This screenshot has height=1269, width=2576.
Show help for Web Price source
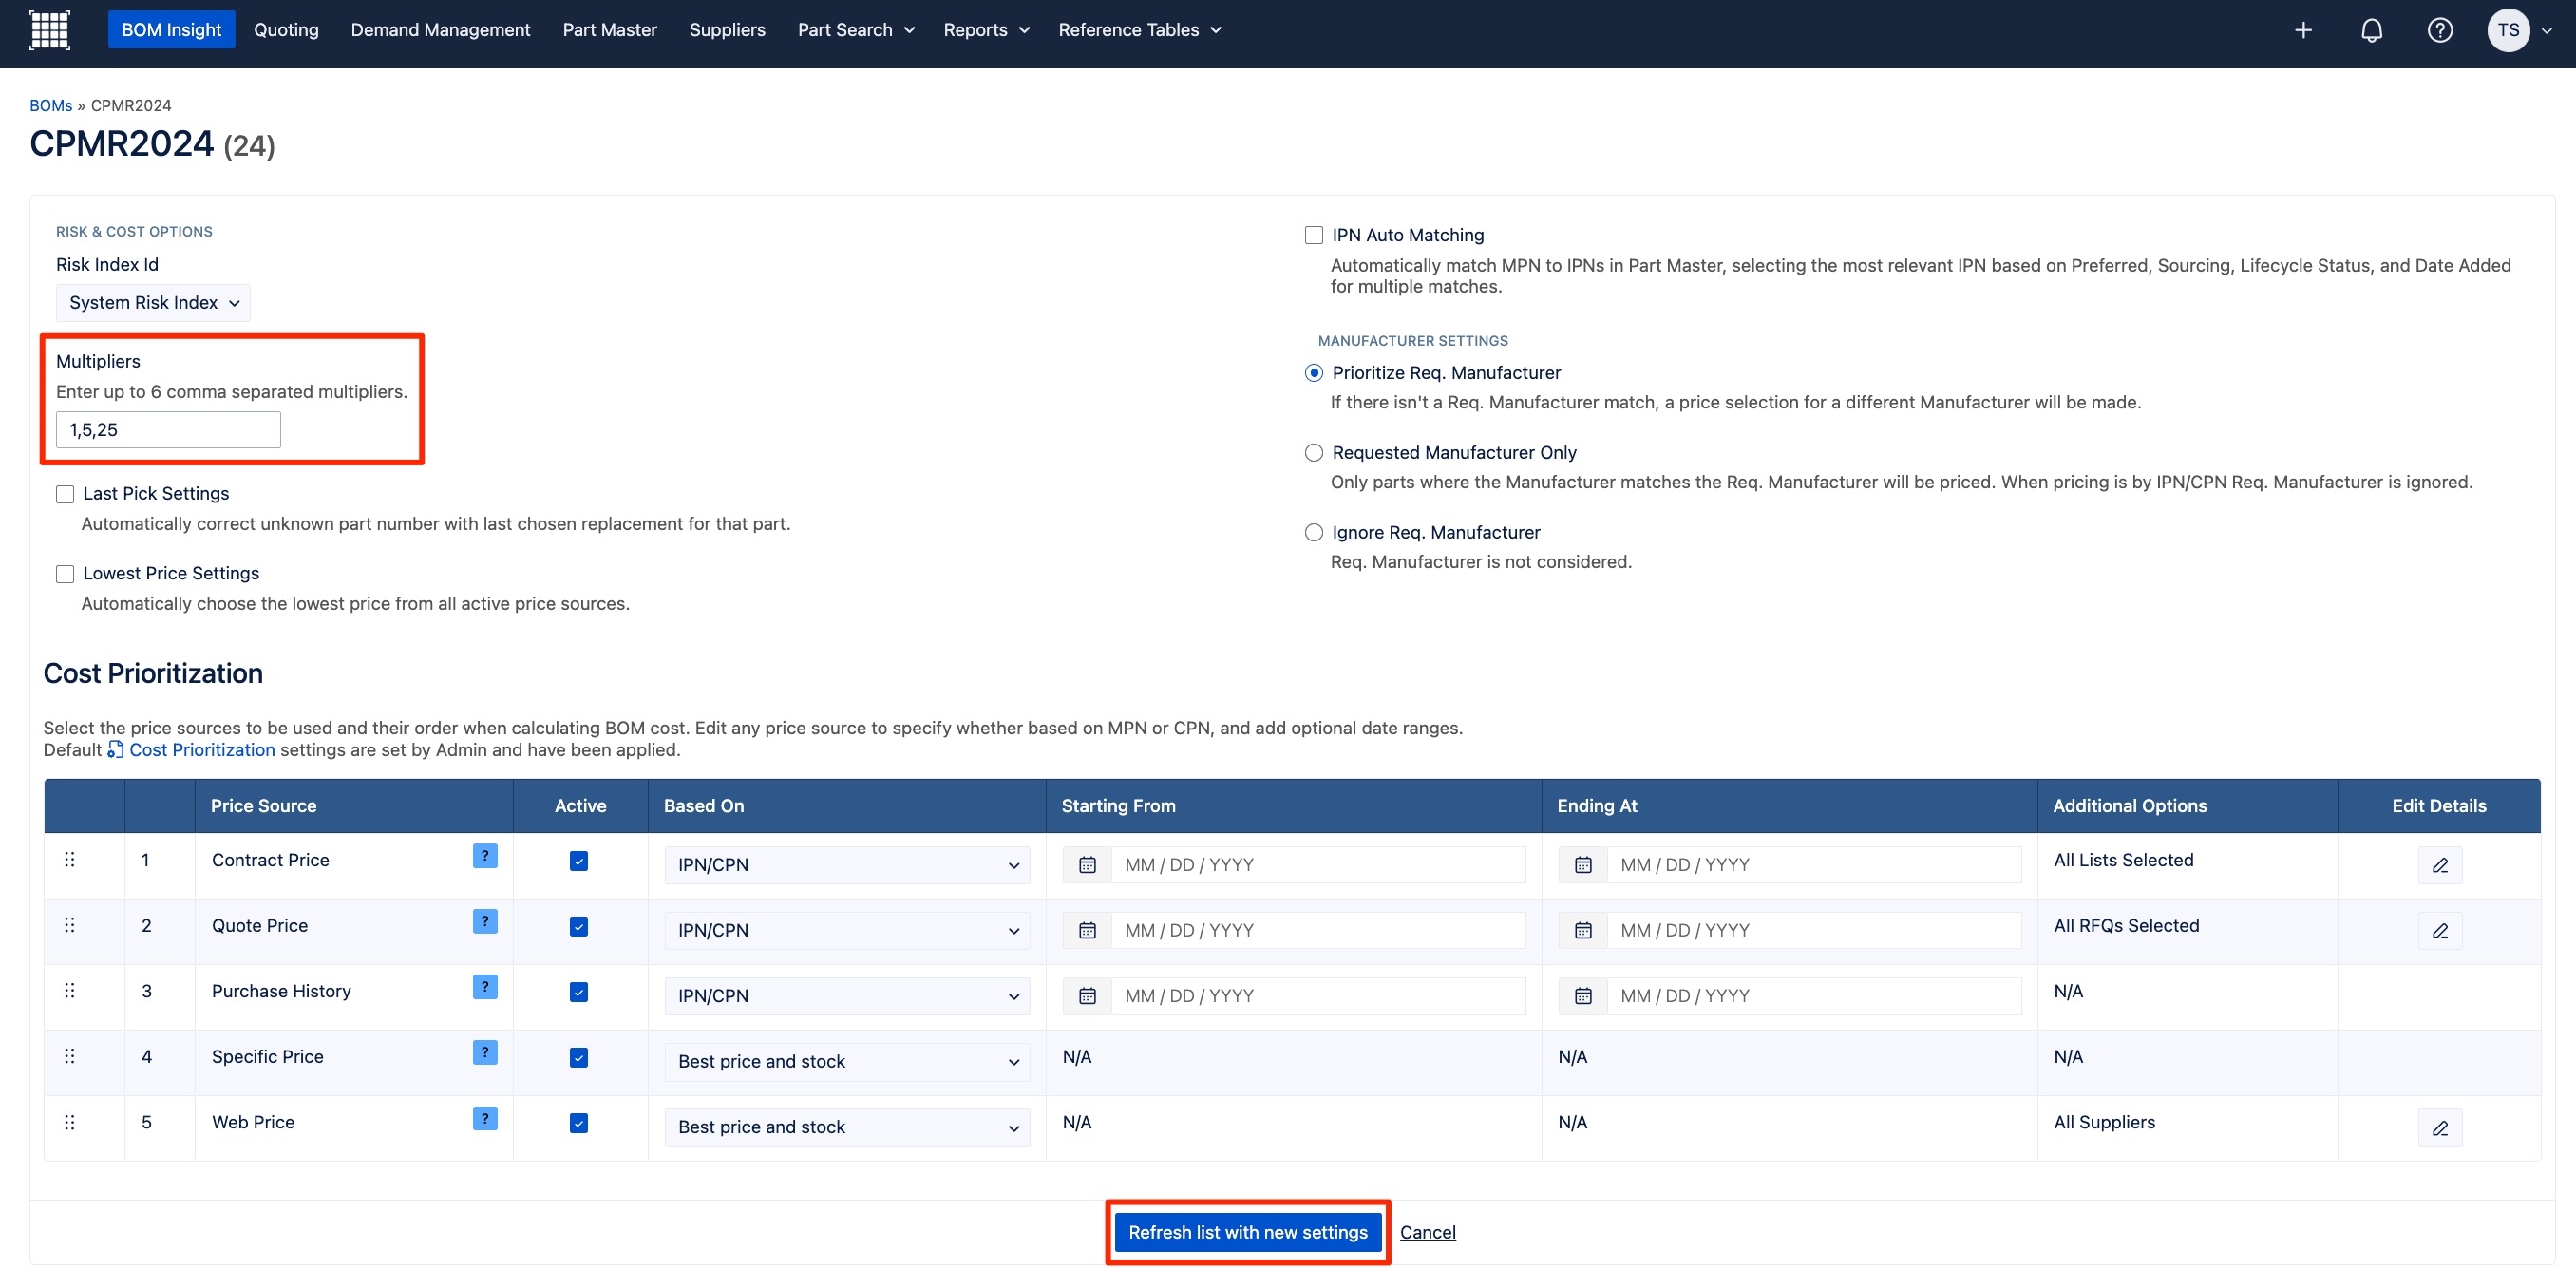click(485, 1118)
